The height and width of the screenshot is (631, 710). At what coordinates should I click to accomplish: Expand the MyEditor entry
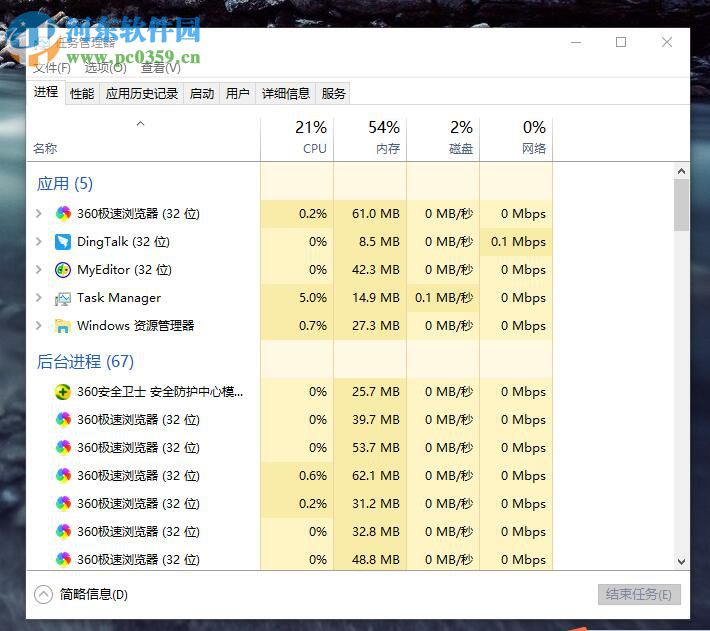[x=39, y=270]
